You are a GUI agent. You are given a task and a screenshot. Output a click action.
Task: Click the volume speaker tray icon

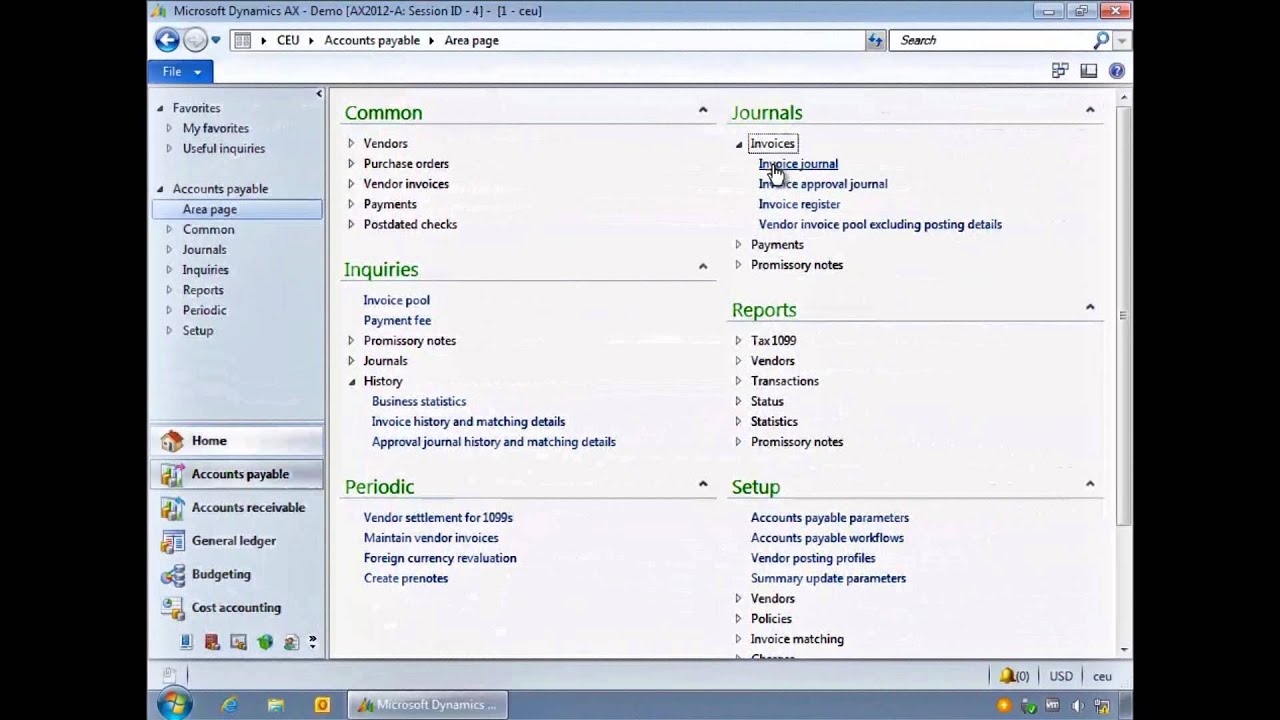(1078, 706)
